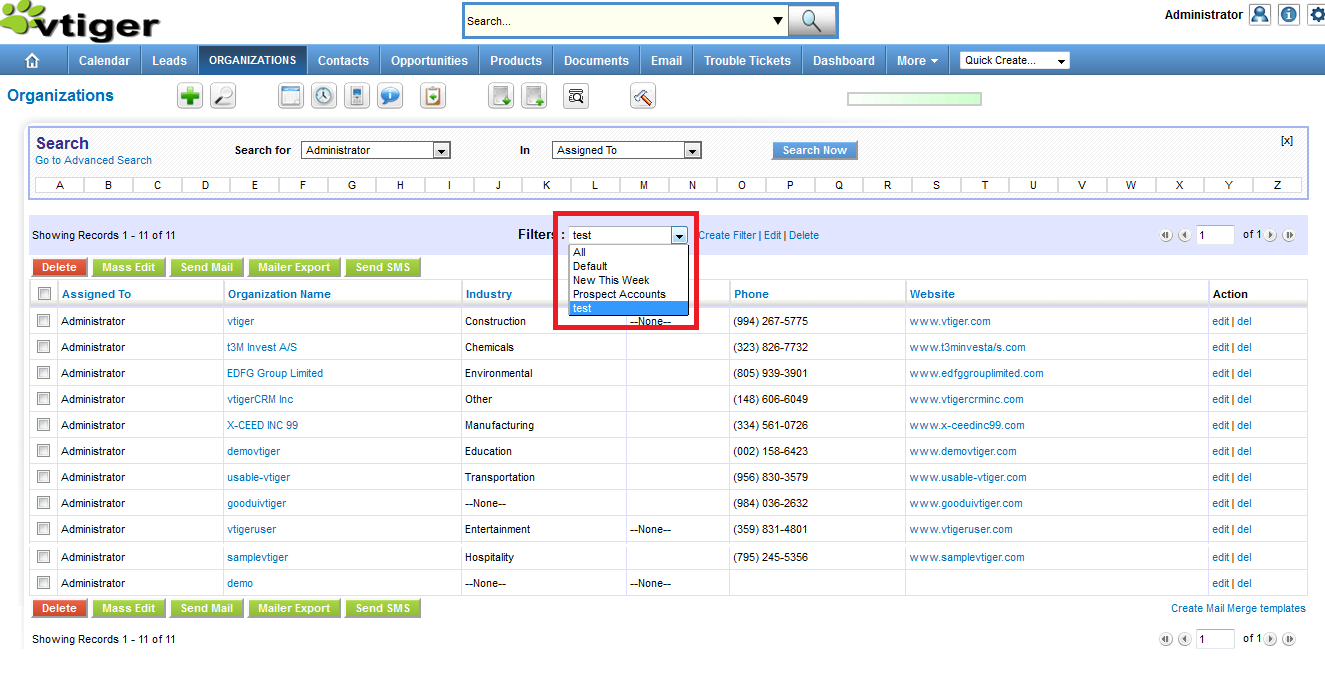Click the clipboard Last Viewed icon
This screenshot has height=675, width=1325.
tap(432, 96)
